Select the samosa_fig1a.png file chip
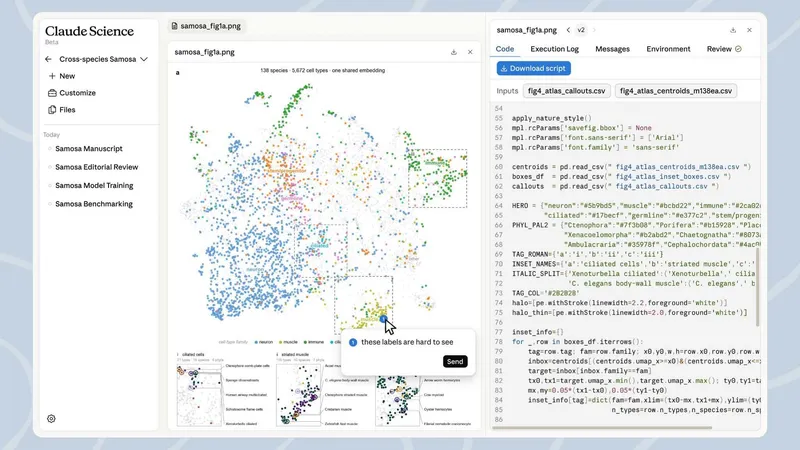Screen dimensions: 800x450 click(206, 26)
